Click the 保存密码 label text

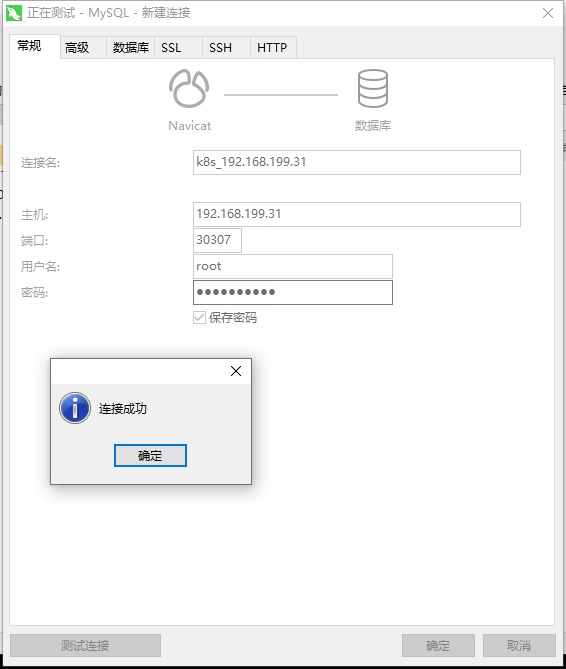tap(233, 317)
